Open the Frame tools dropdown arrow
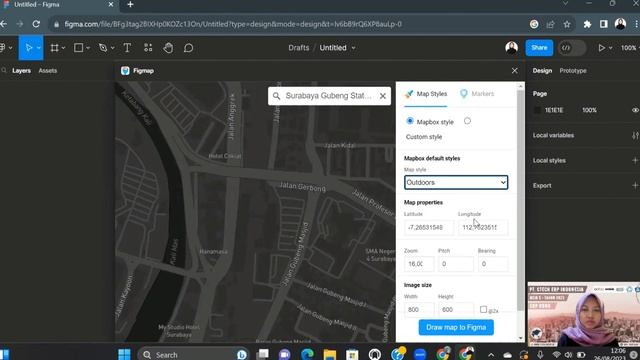 pyautogui.click(x=63, y=48)
